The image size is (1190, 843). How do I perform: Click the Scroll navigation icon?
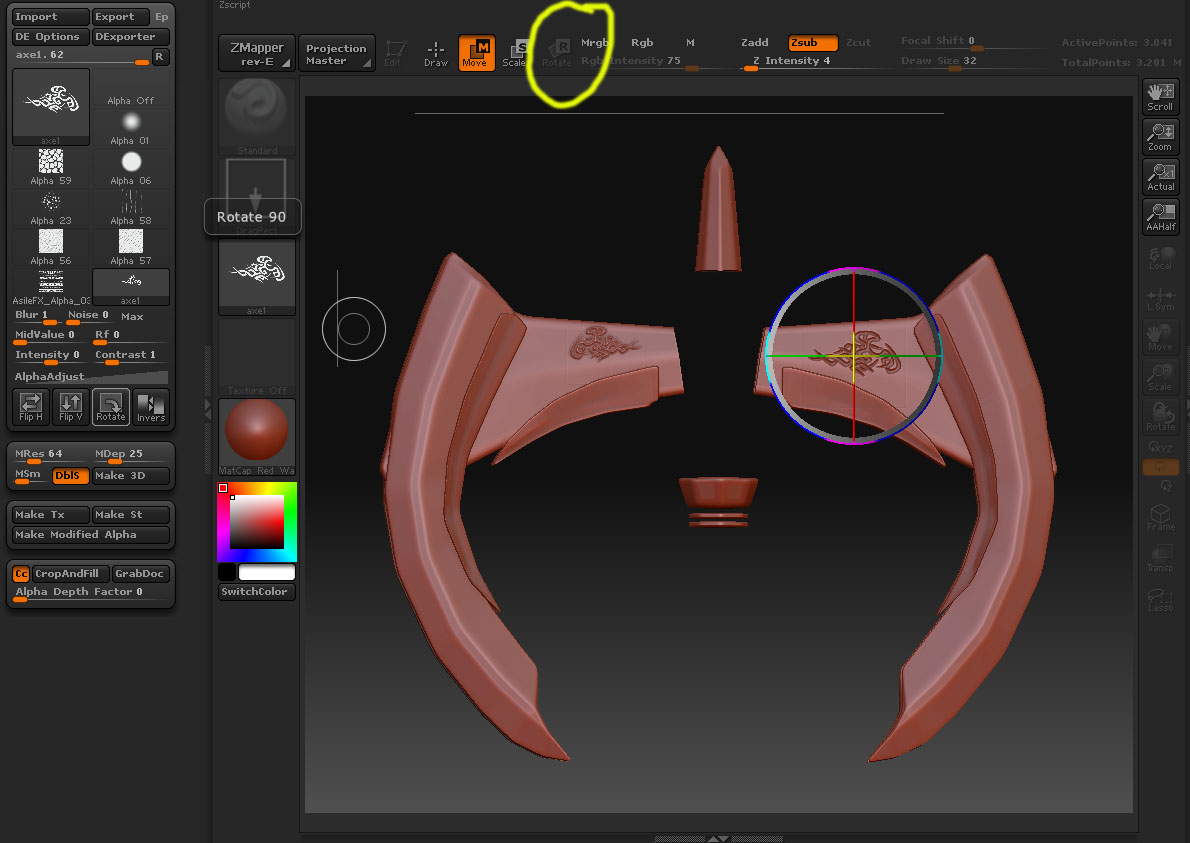(1160, 97)
